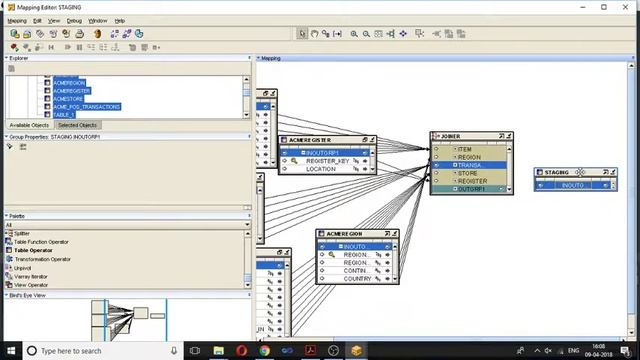Viewport: 640px width, 360px height.
Task: Open the Debug menu
Action: 74,20
